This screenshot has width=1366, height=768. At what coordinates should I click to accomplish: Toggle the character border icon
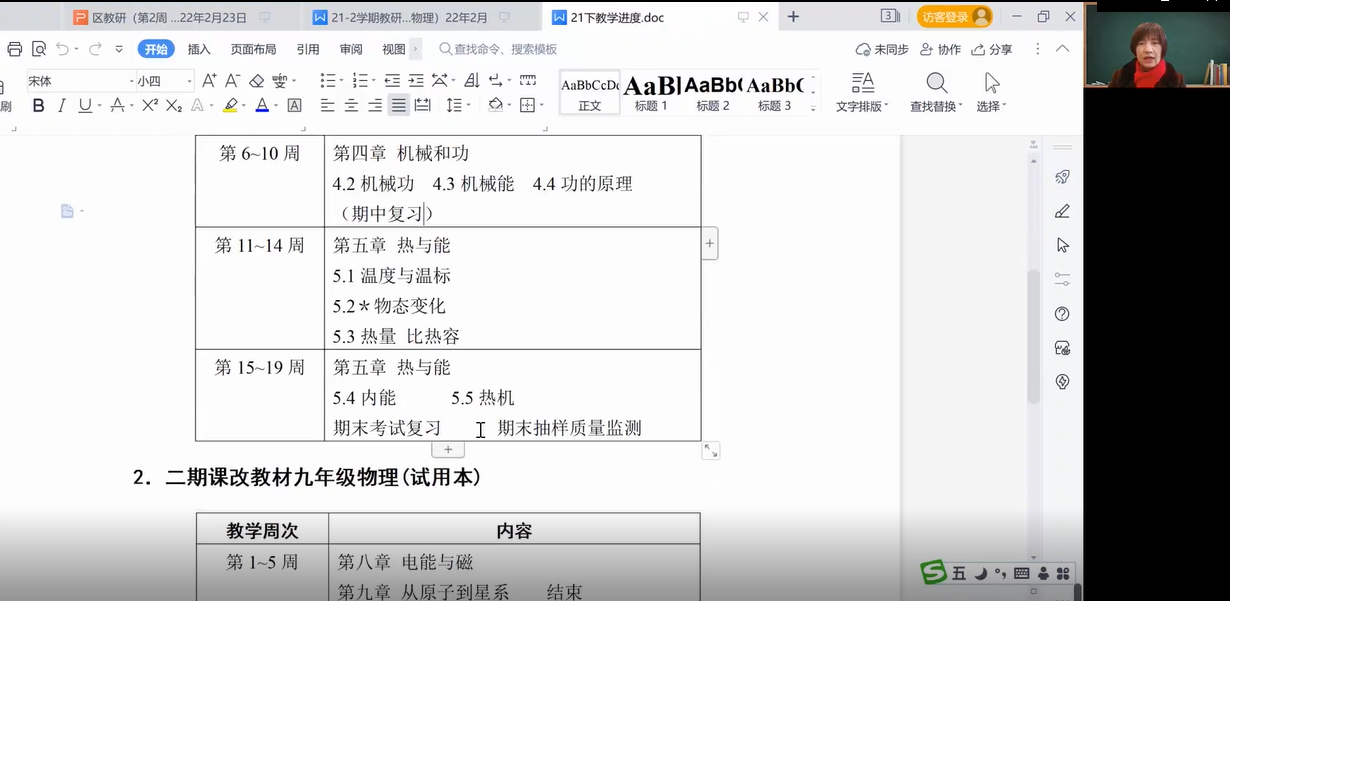294,106
